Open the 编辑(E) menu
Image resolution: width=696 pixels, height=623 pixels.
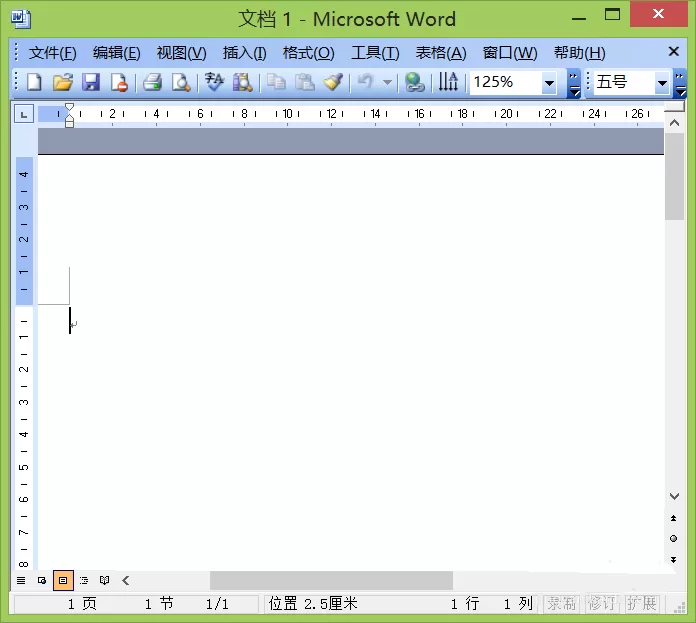(116, 53)
